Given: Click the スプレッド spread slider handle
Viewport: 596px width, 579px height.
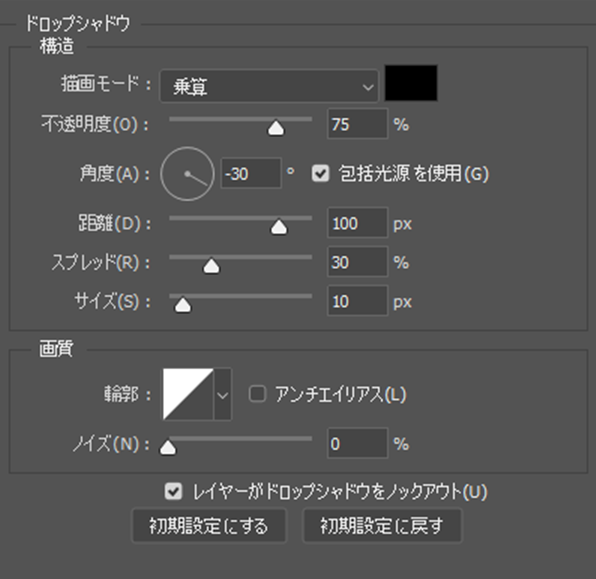Looking at the screenshot, I should [211, 266].
